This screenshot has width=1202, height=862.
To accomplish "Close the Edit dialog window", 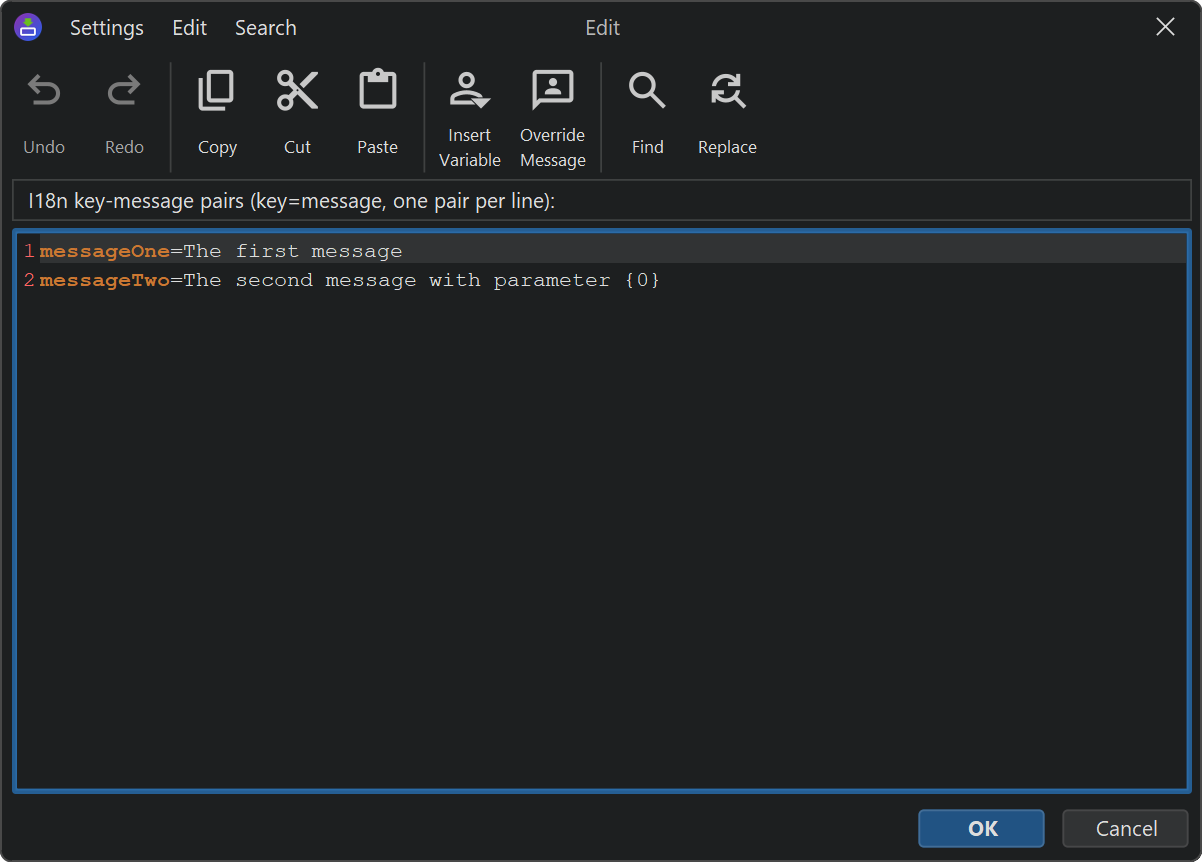I will (x=1165, y=28).
